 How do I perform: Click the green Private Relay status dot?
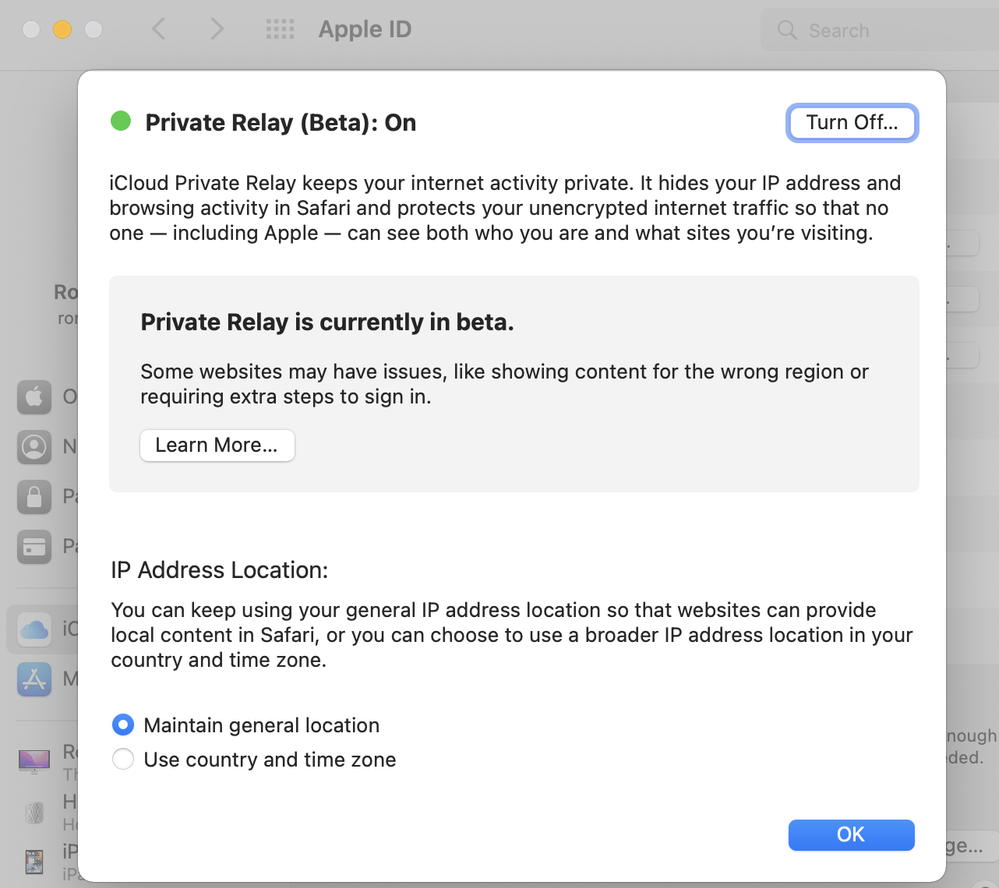[x=121, y=122]
